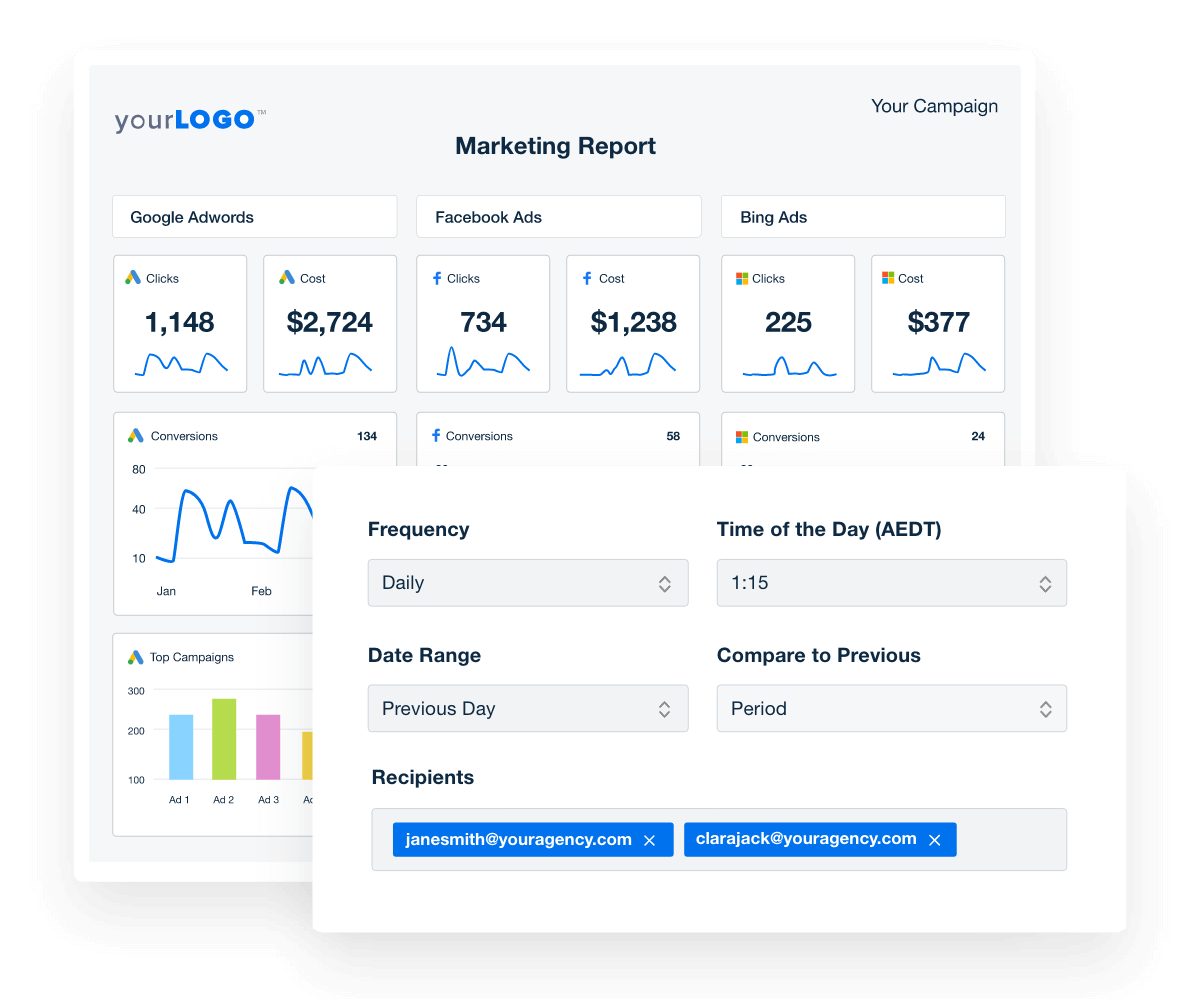The image size is (1200, 1000).
Task: Click the Bing icon on Clicks card
Action: (742, 278)
